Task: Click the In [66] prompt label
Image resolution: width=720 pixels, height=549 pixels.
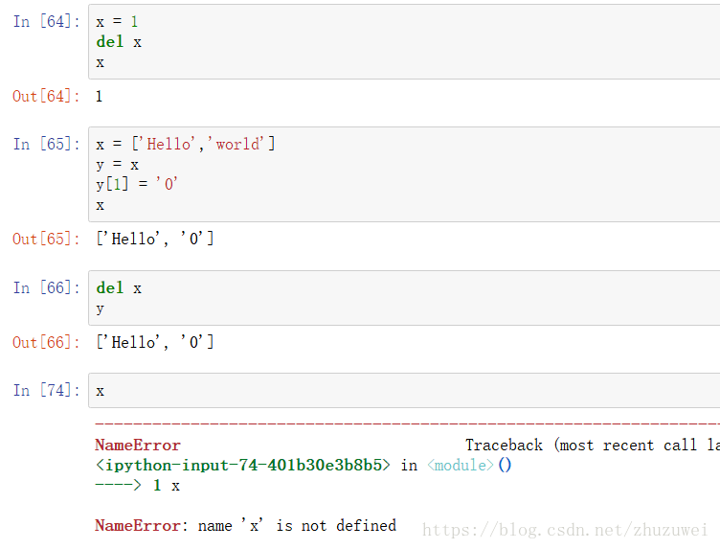Action: pyautogui.click(x=45, y=288)
